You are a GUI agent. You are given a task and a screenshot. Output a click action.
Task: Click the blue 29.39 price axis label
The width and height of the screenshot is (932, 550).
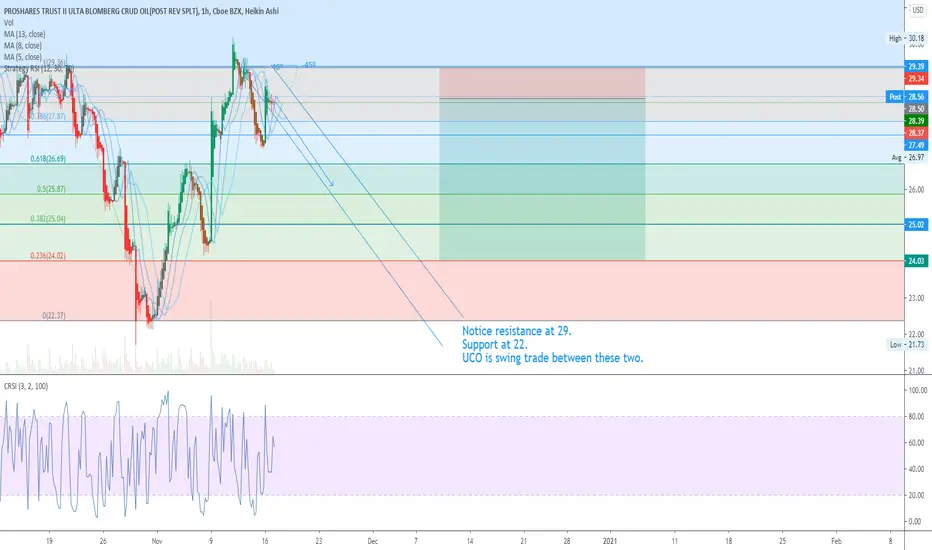click(916, 66)
